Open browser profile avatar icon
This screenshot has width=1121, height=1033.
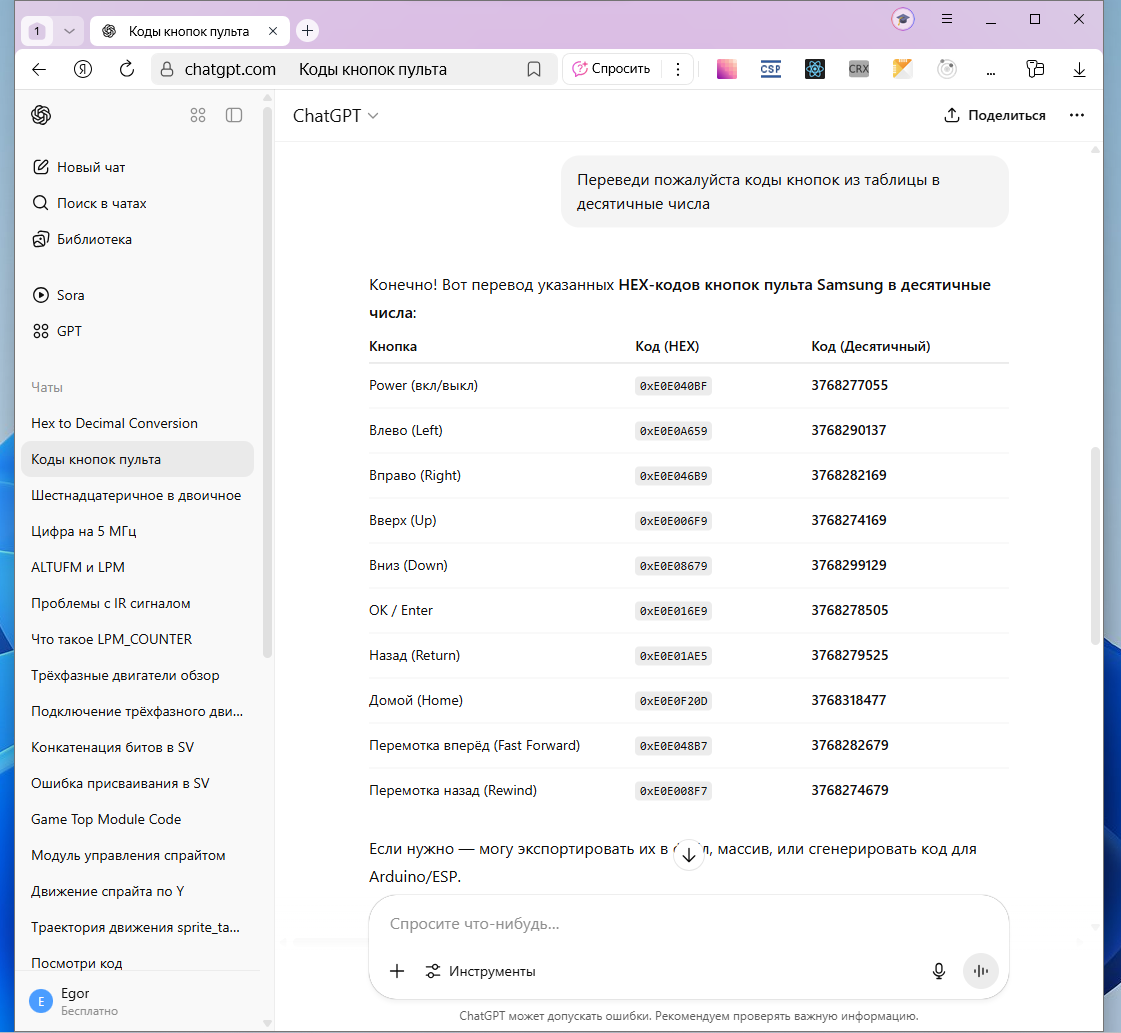click(x=903, y=19)
